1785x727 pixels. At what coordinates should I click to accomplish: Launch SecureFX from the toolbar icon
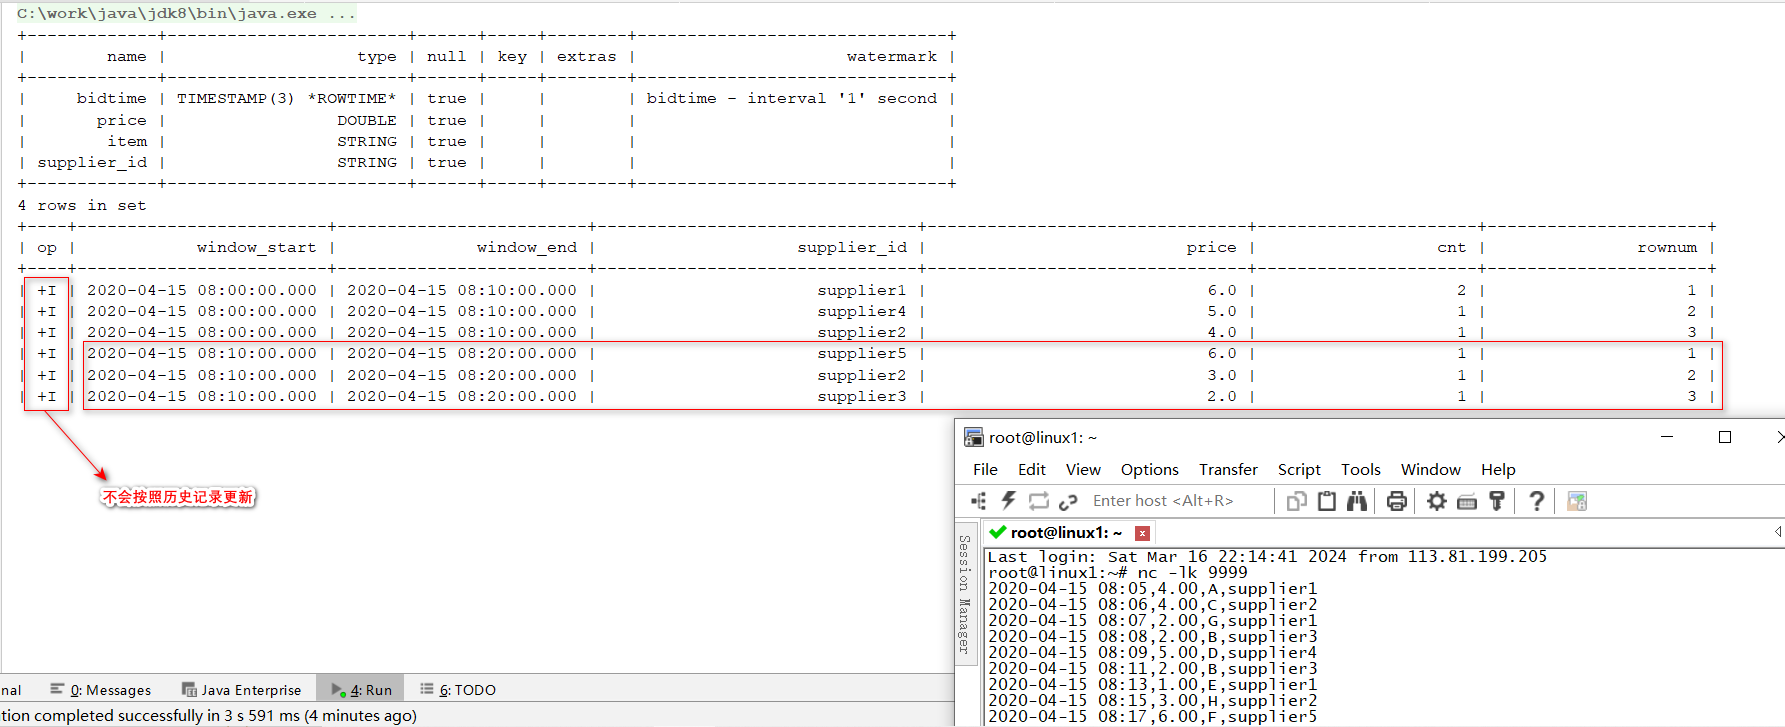[1577, 501]
